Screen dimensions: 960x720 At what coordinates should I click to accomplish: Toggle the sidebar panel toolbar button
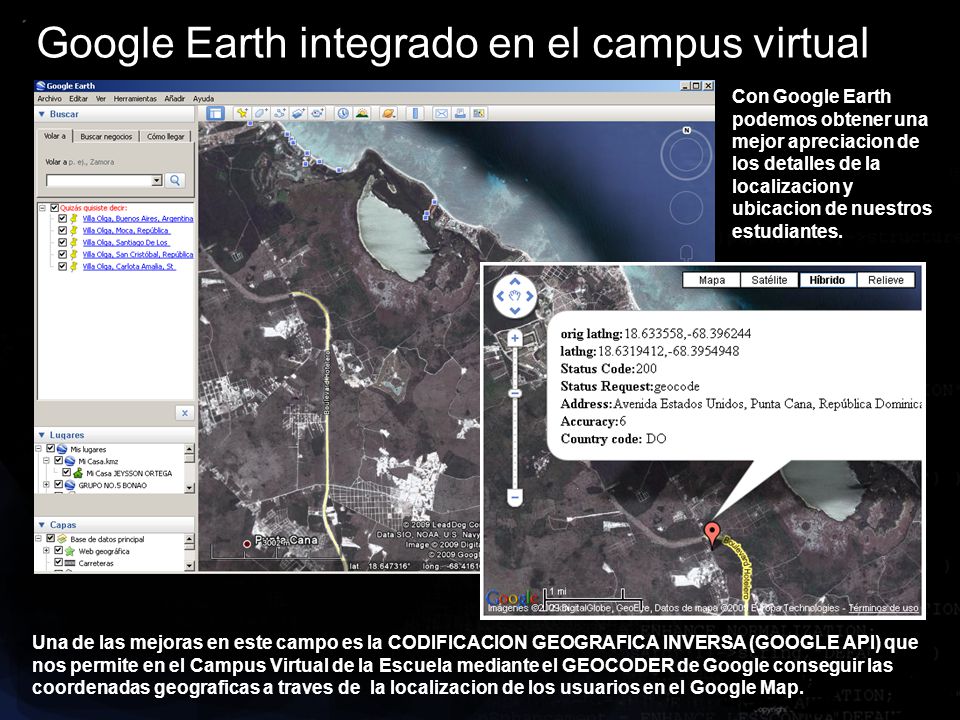click(x=216, y=113)
